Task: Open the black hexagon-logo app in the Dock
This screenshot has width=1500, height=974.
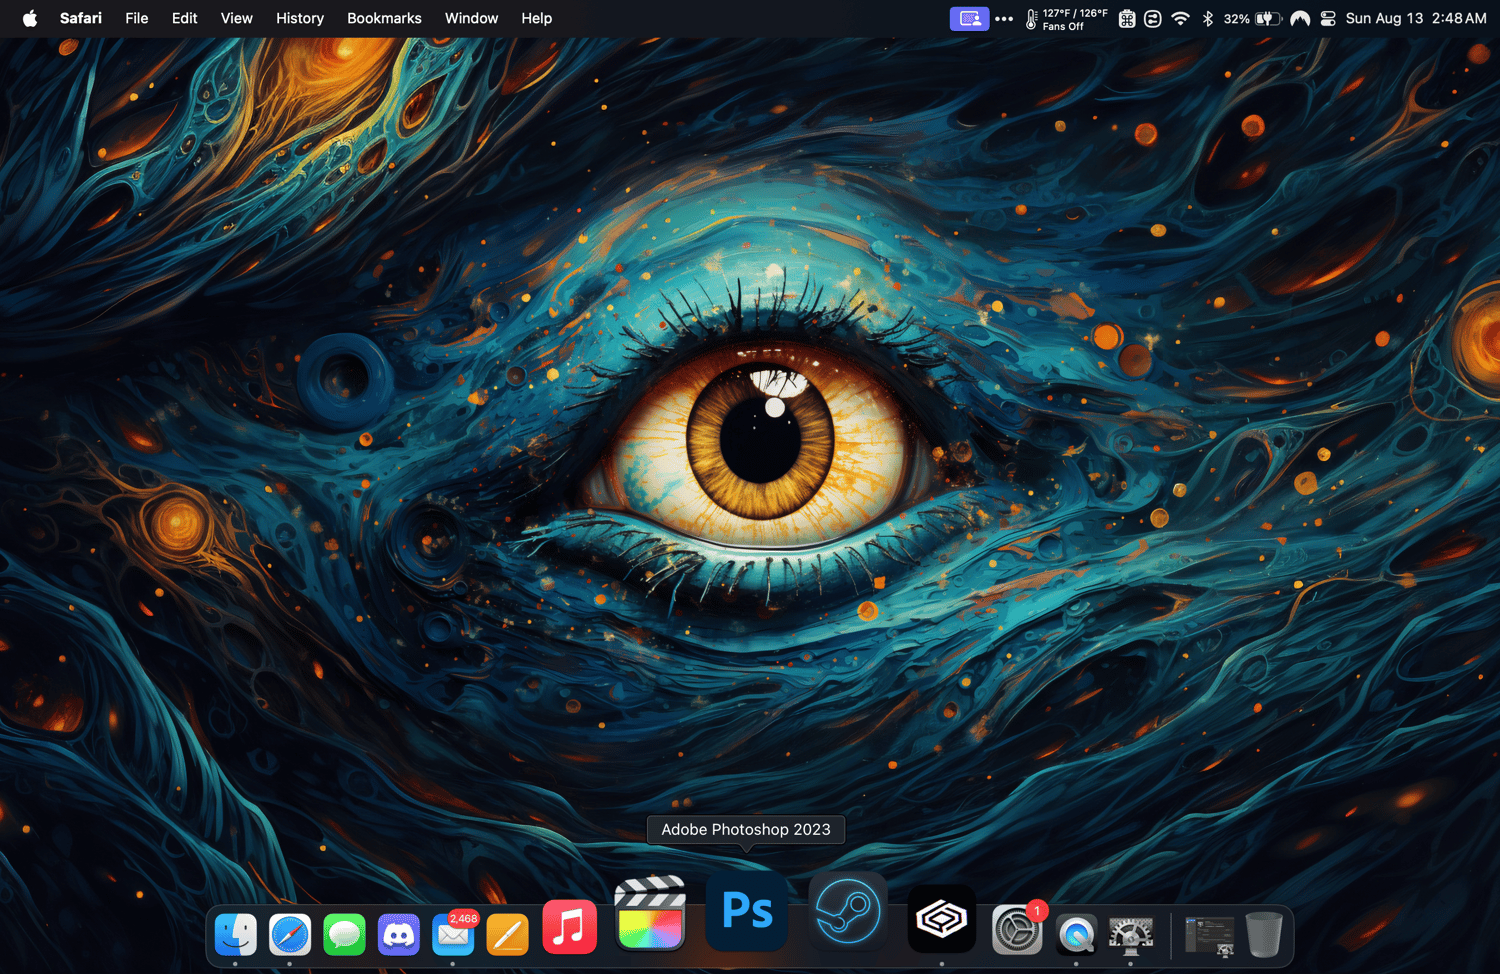Action: click(941, 918)
